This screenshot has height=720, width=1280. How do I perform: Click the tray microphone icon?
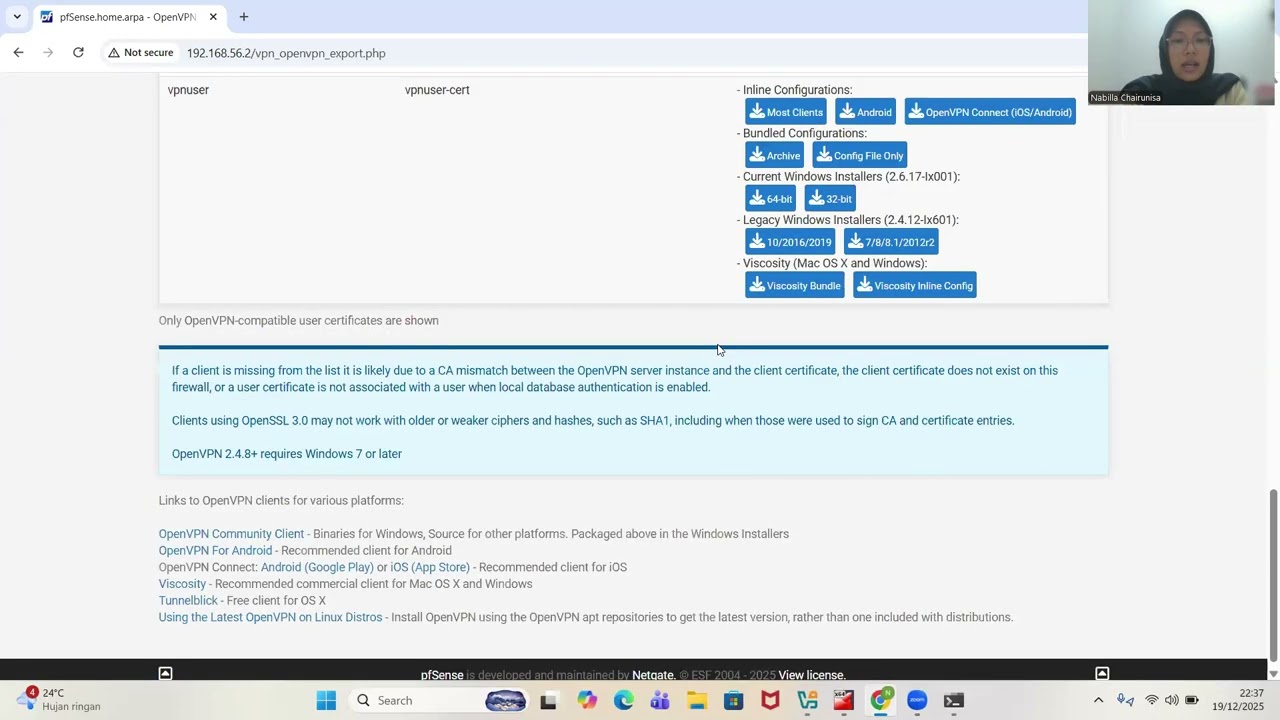1125,700
